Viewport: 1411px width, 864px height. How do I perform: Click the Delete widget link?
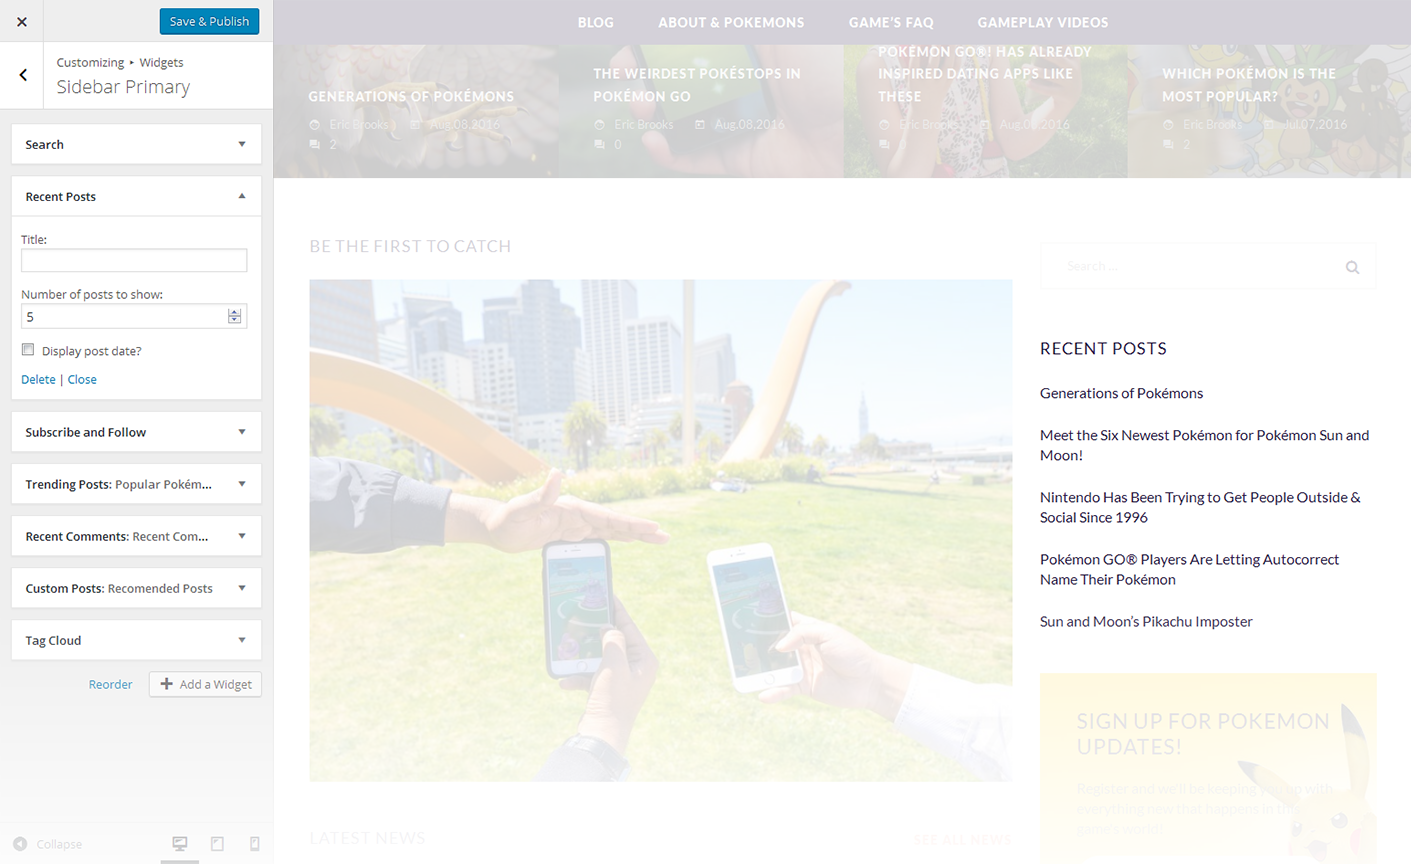(38, 379)
